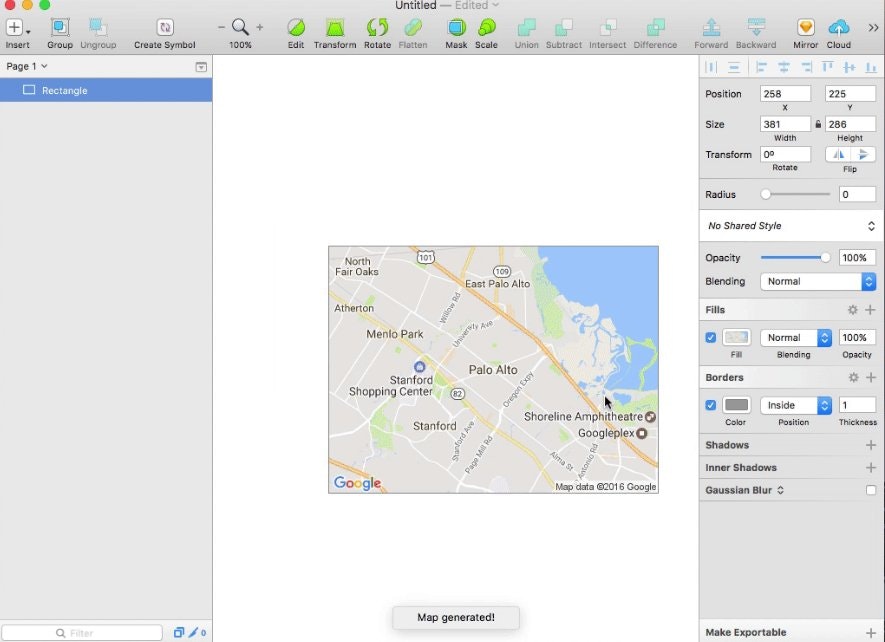The width and height of the screenshot is (885, 642).
Task: Align layer horizontal centers
Action: [x=783, y=68]
